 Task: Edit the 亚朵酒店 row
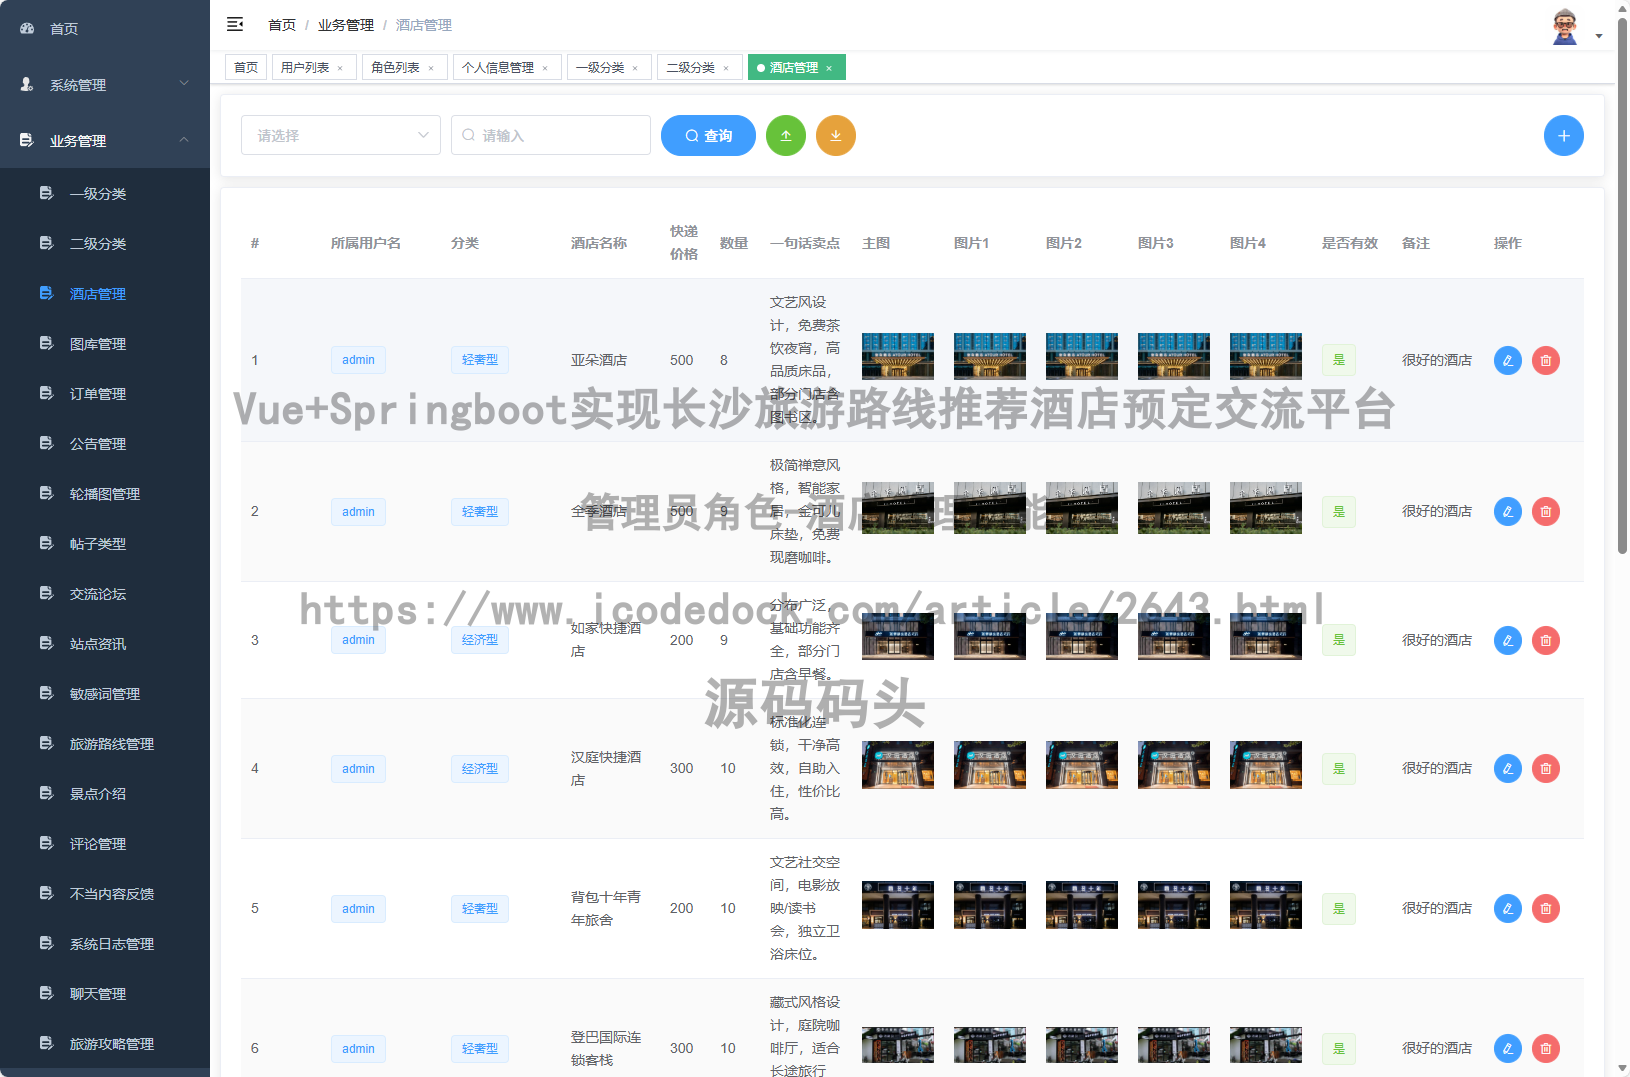click(x=1507, y=360)
